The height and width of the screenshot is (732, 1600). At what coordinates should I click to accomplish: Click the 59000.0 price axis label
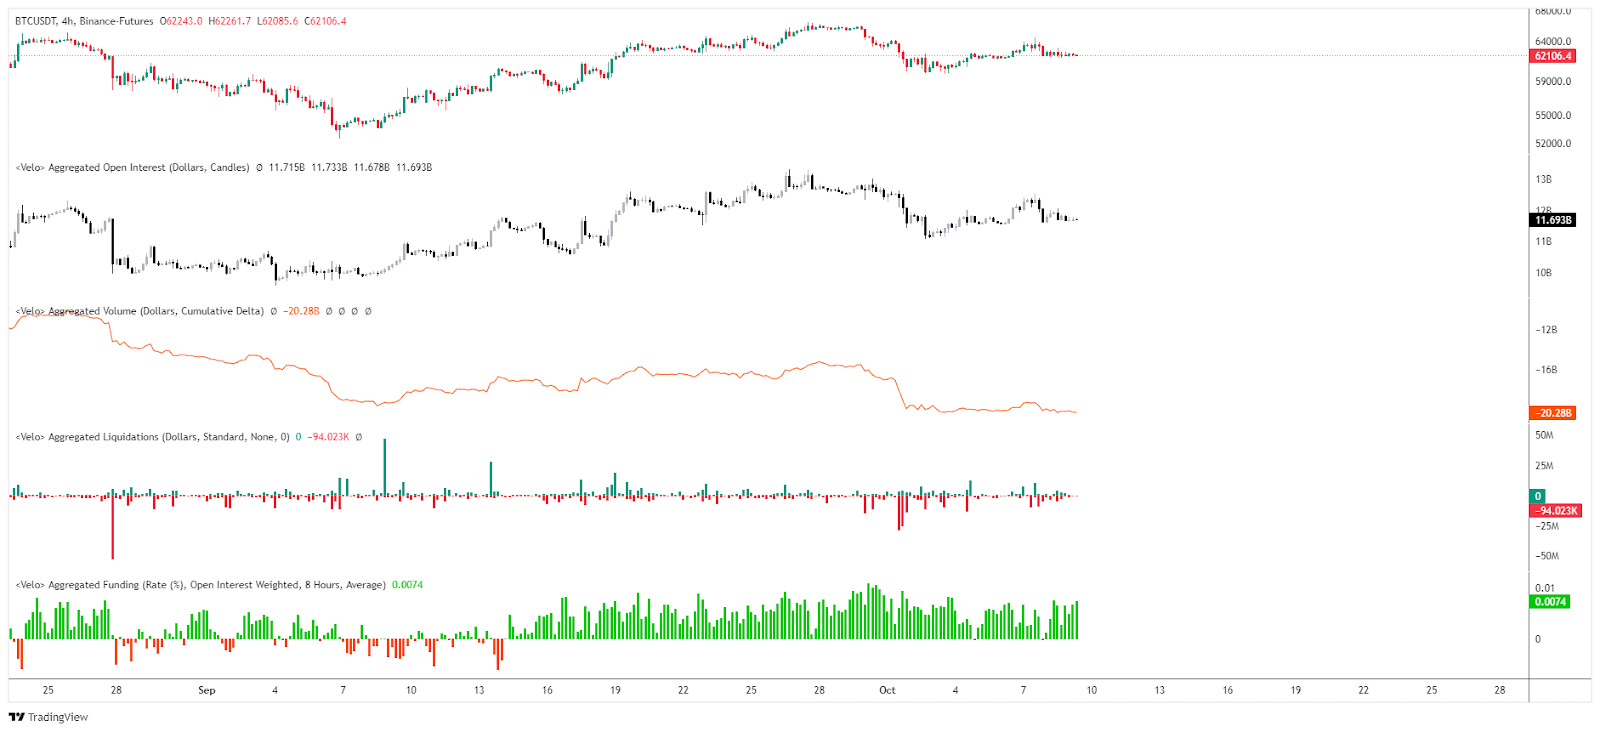pyautogui.click(x=1553, y=82)
